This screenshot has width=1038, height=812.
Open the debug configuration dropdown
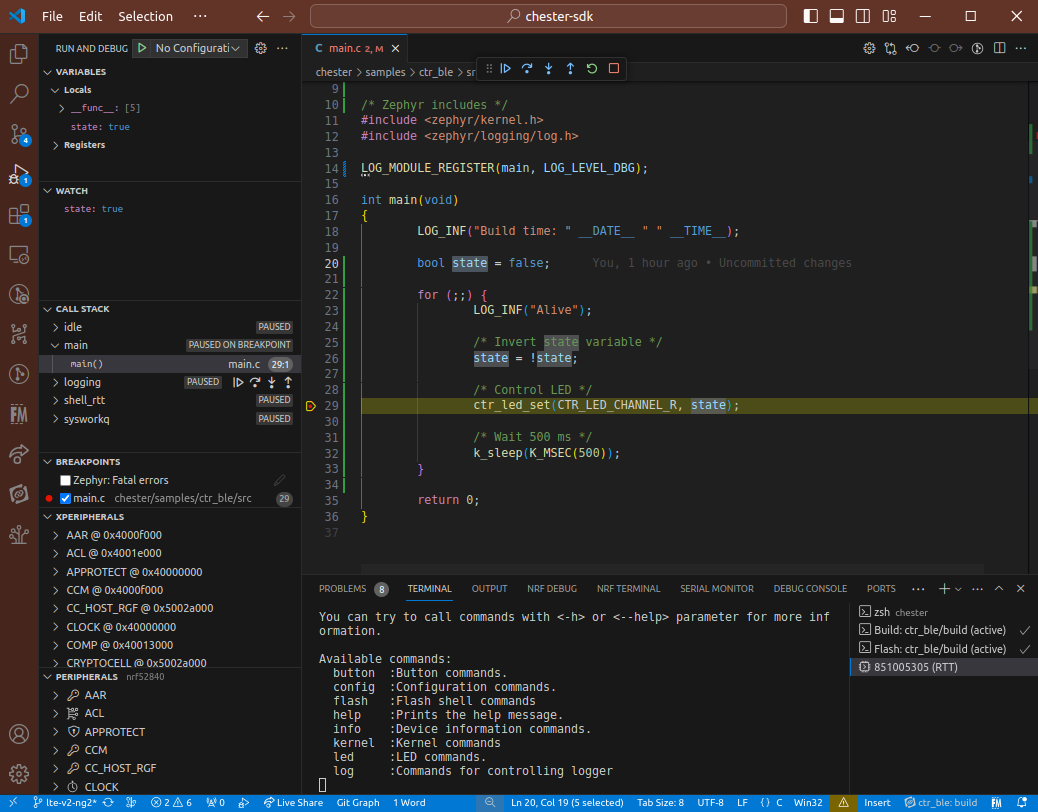tap(198, 48)
